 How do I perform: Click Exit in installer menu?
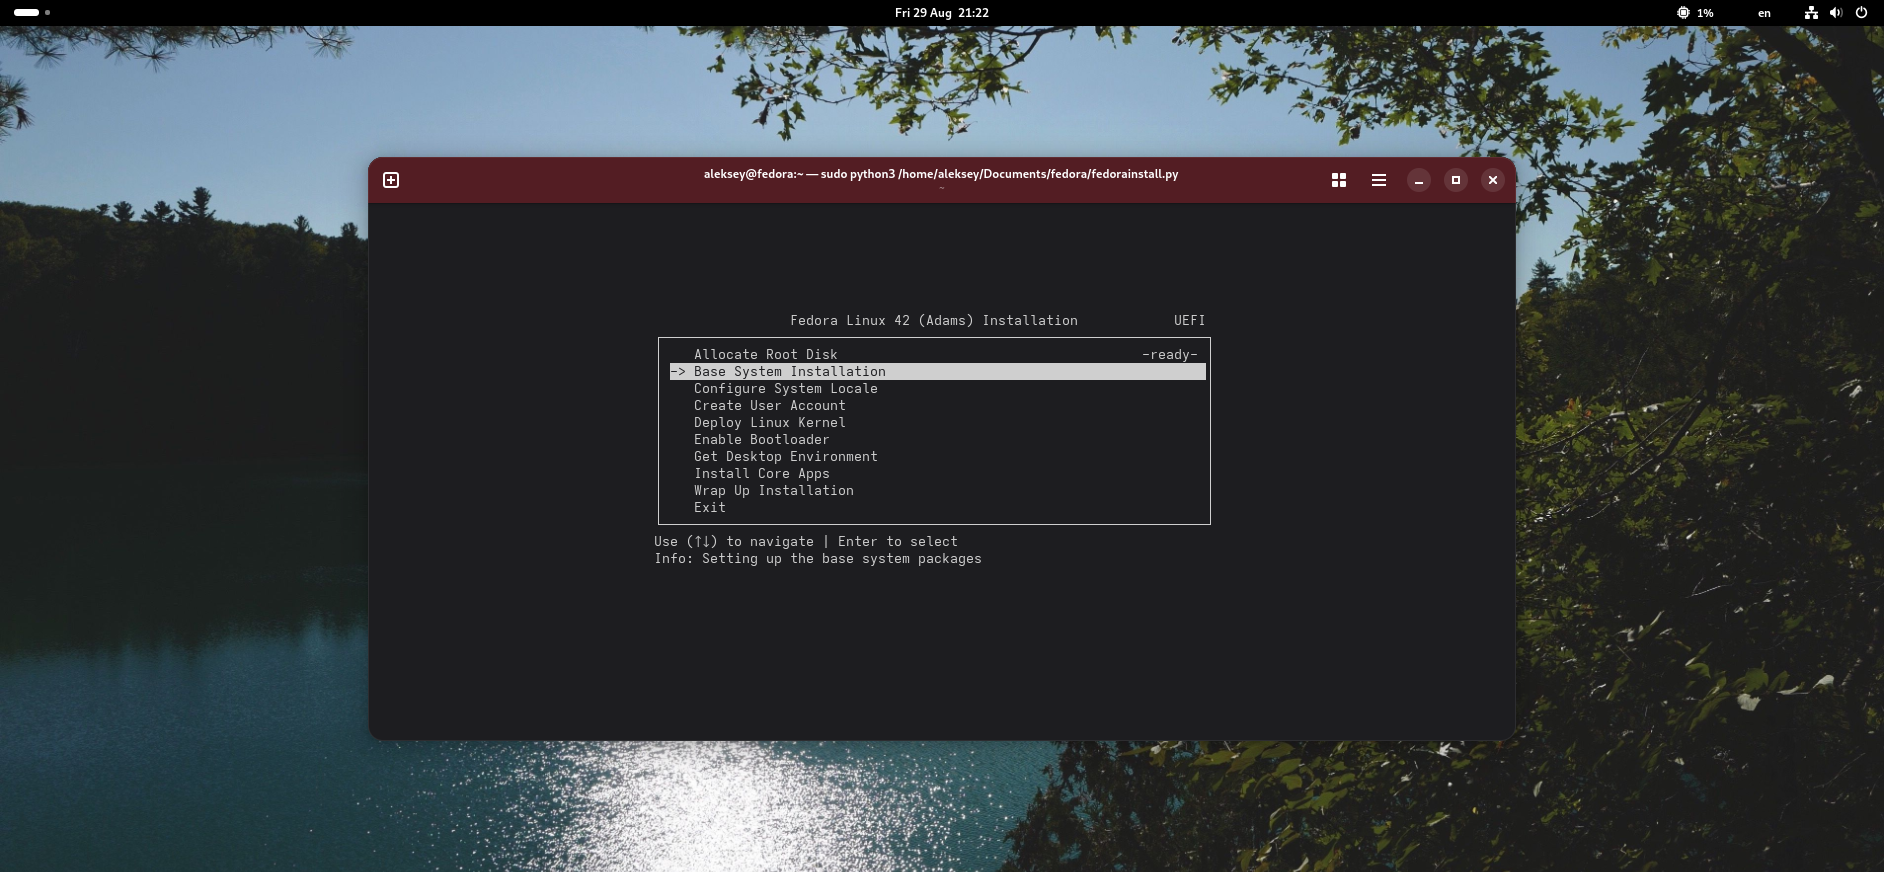tap(710, 508)
